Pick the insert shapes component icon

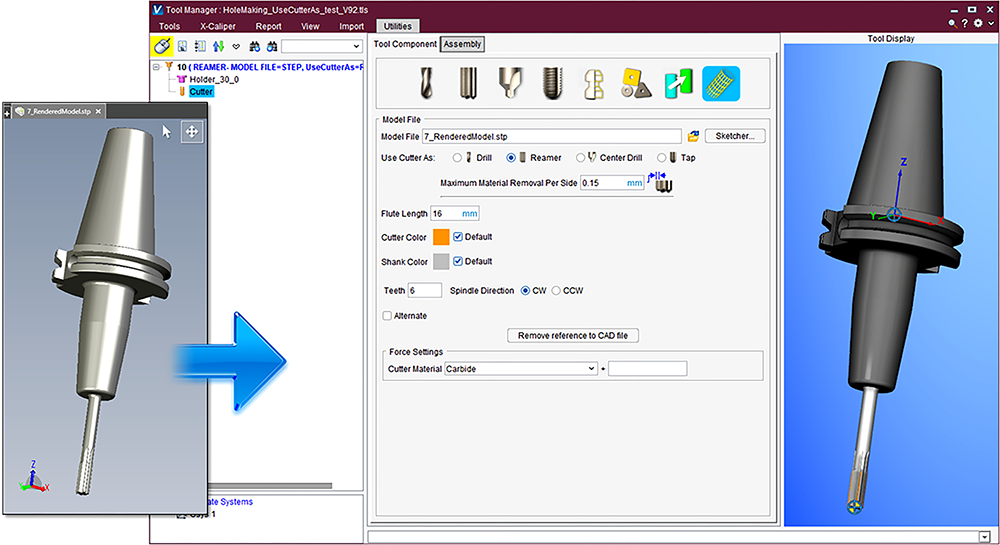(x=633, y=82)
